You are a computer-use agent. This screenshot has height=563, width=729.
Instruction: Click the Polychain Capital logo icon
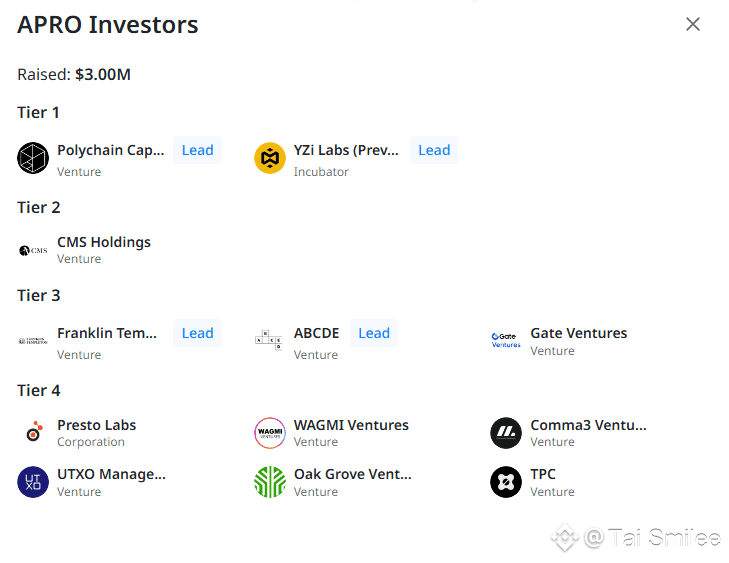[x=33, y=158]
